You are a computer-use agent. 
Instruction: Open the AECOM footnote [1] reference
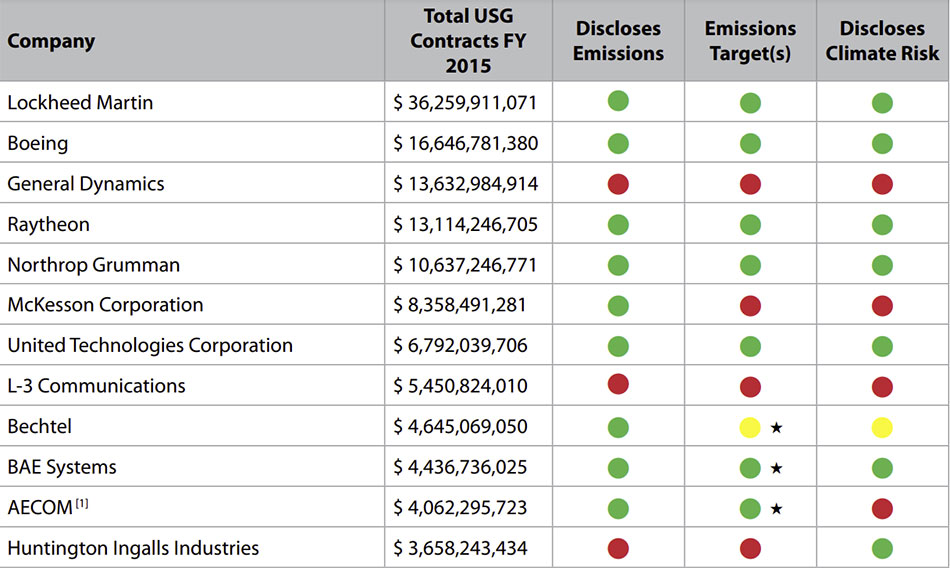[82, 503]
